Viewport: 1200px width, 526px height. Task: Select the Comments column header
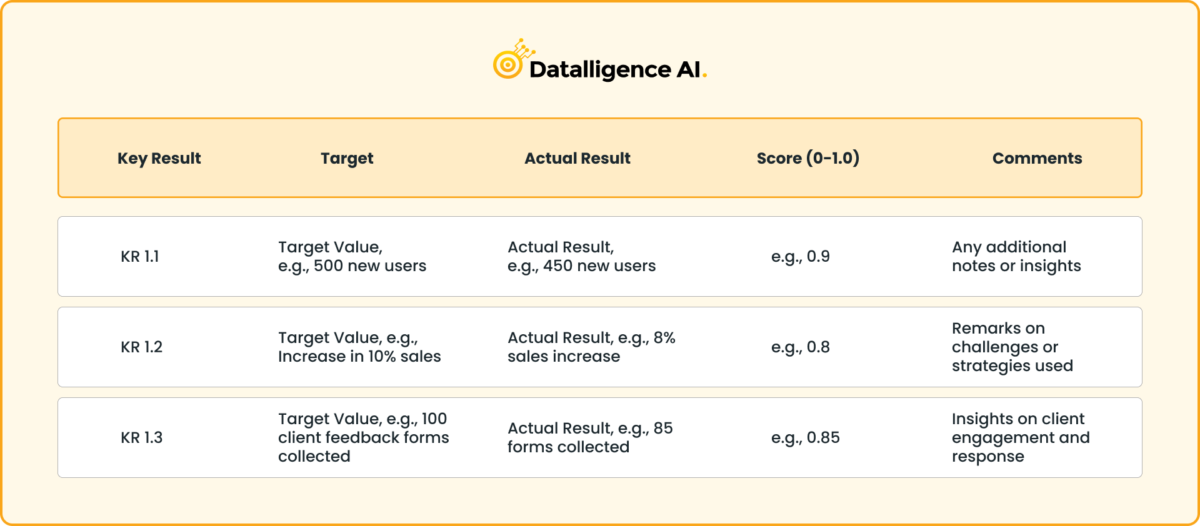tap(1037, 158)
